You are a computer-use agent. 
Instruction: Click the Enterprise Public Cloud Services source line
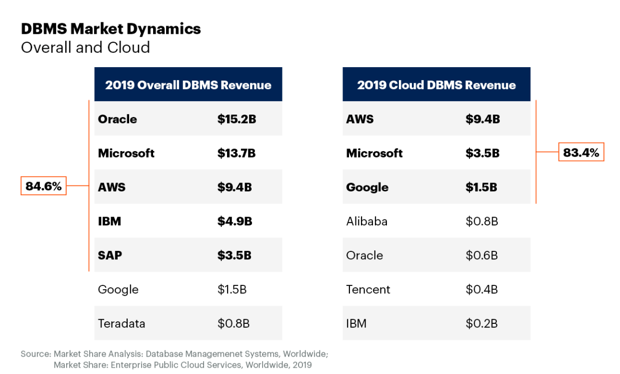[x=183, y=365]
